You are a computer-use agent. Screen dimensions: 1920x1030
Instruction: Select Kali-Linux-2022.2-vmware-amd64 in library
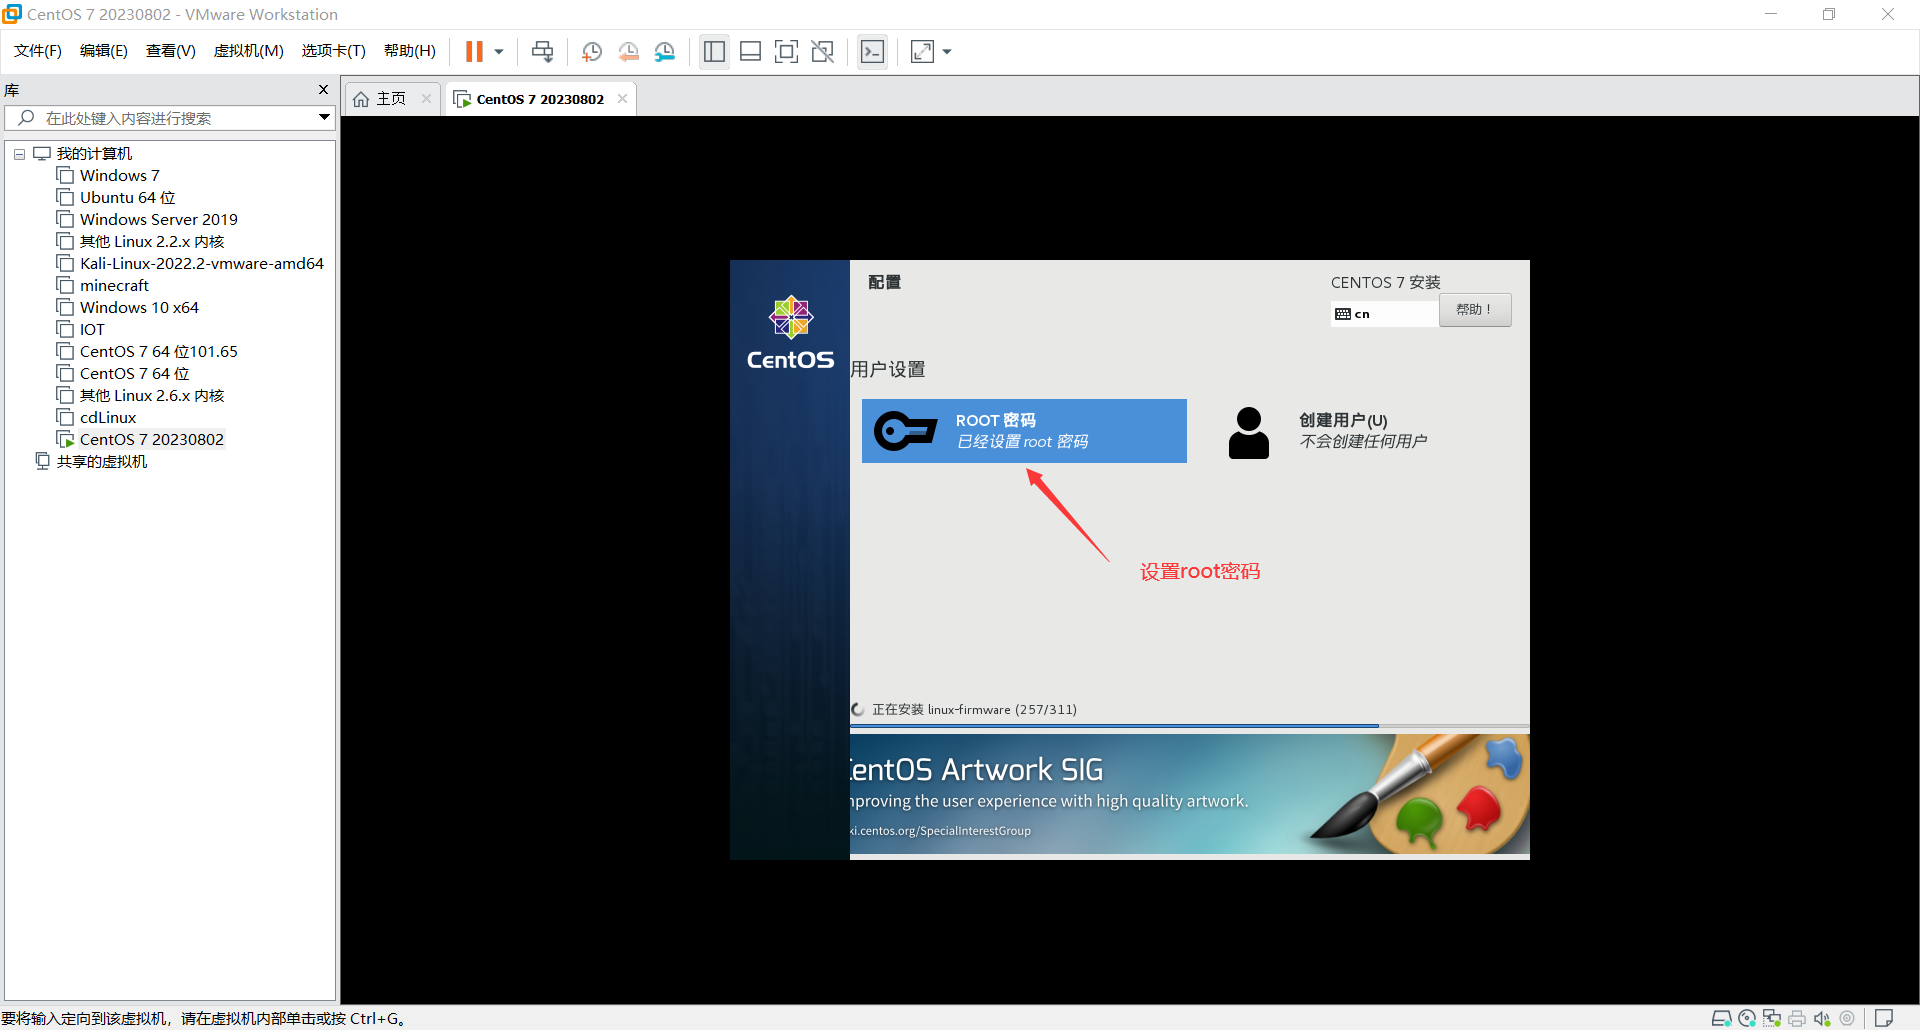[201, 264]
